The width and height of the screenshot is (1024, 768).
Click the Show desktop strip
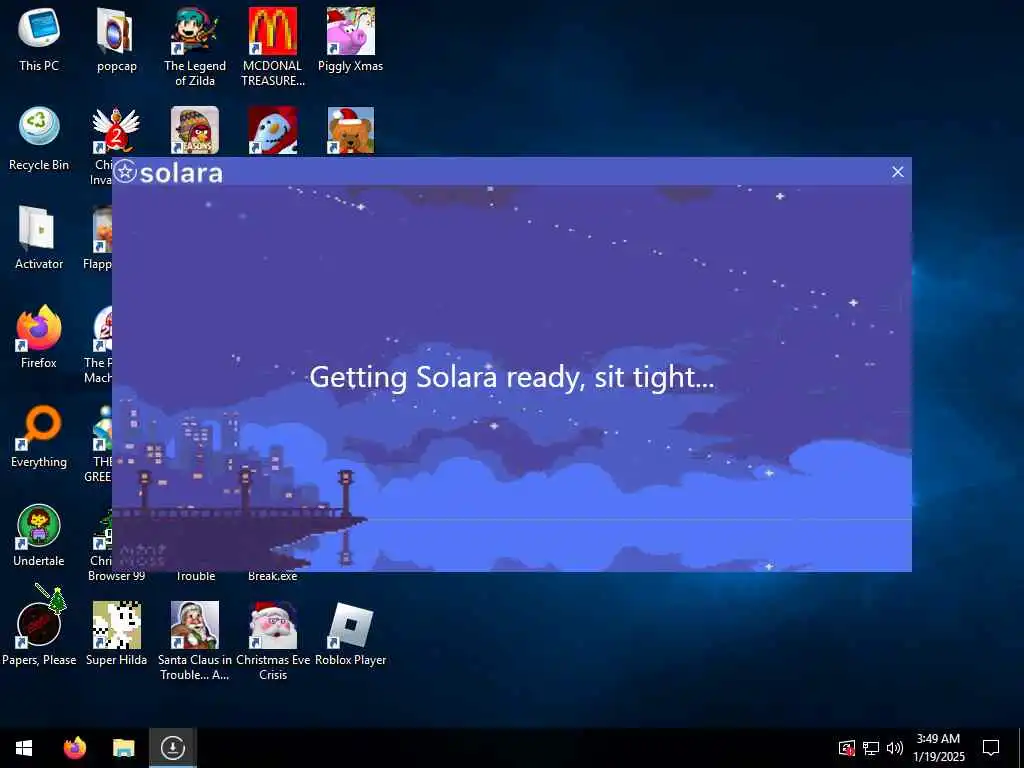1021,748
